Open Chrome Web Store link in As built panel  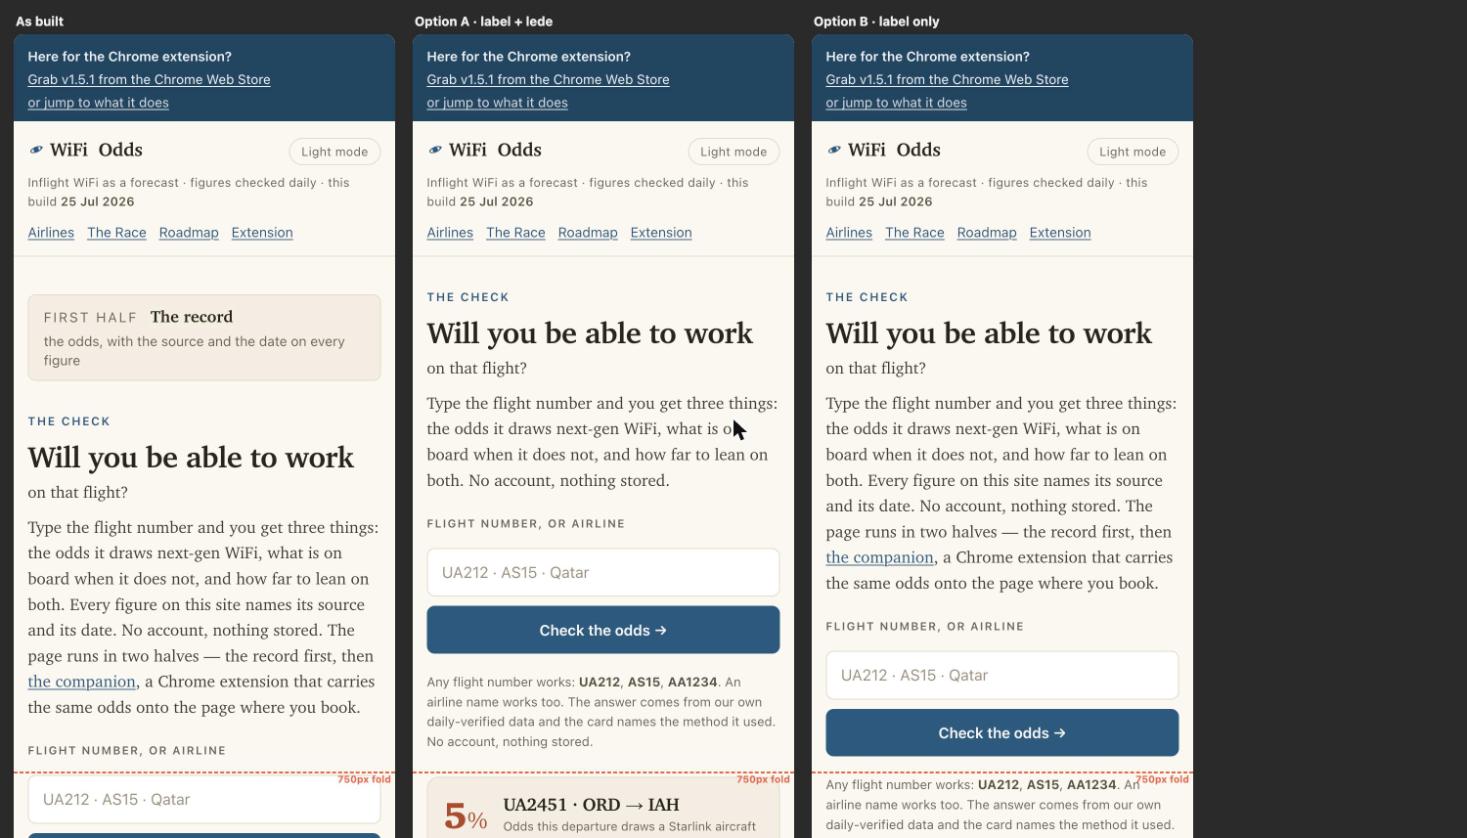point(149,80)
